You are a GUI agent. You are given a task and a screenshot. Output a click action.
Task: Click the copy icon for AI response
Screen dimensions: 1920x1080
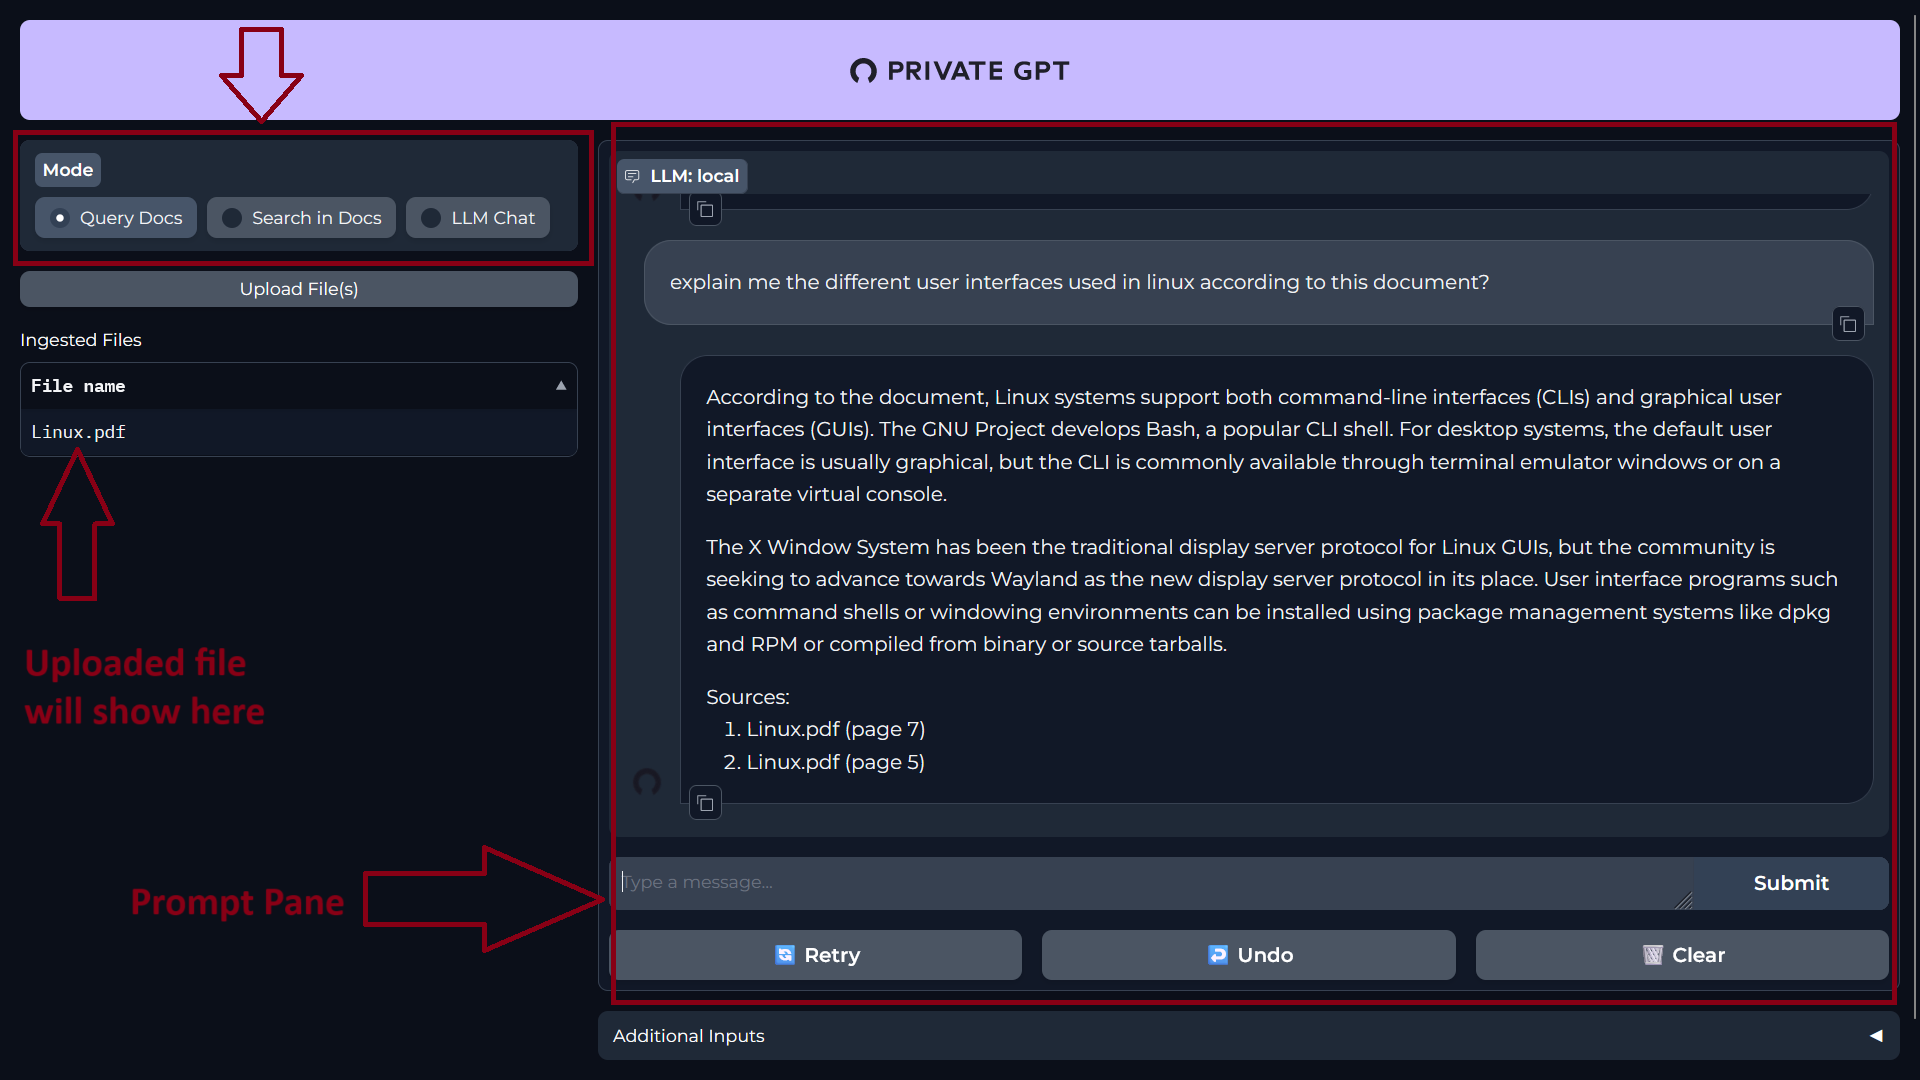(x=705, y=804)
